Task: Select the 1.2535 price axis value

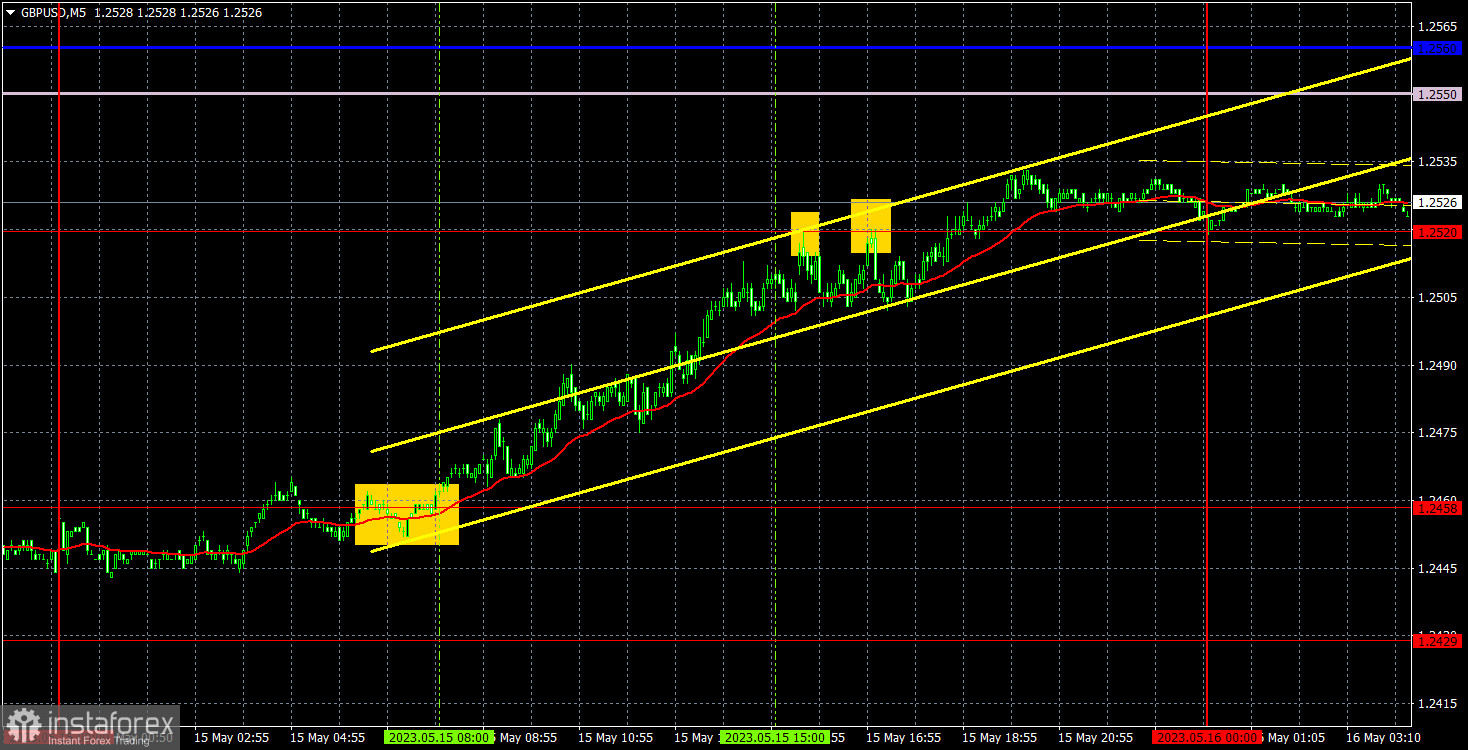Action: [x=1437, y=161]
